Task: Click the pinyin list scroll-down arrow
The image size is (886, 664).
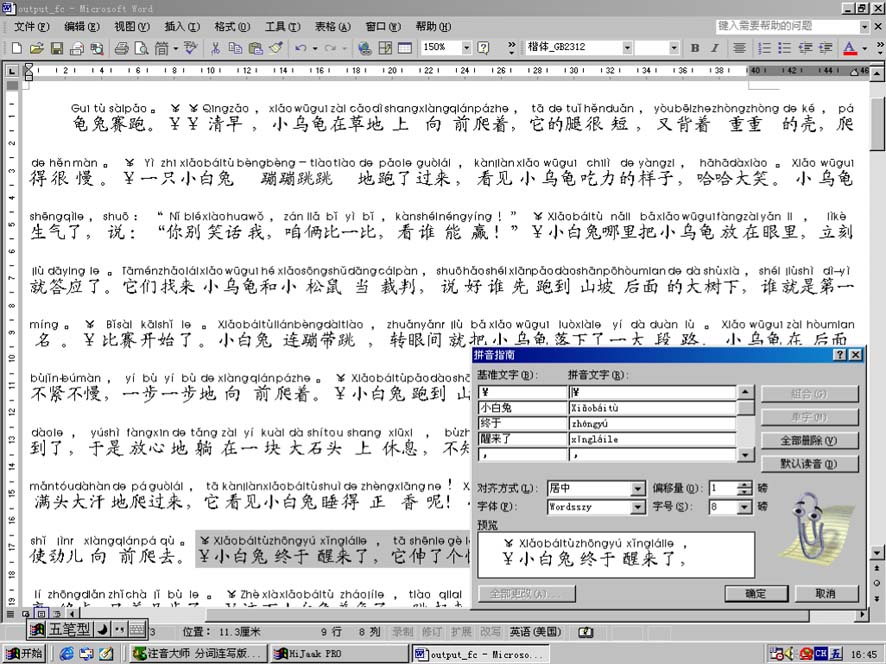Action: coord(746,454)
